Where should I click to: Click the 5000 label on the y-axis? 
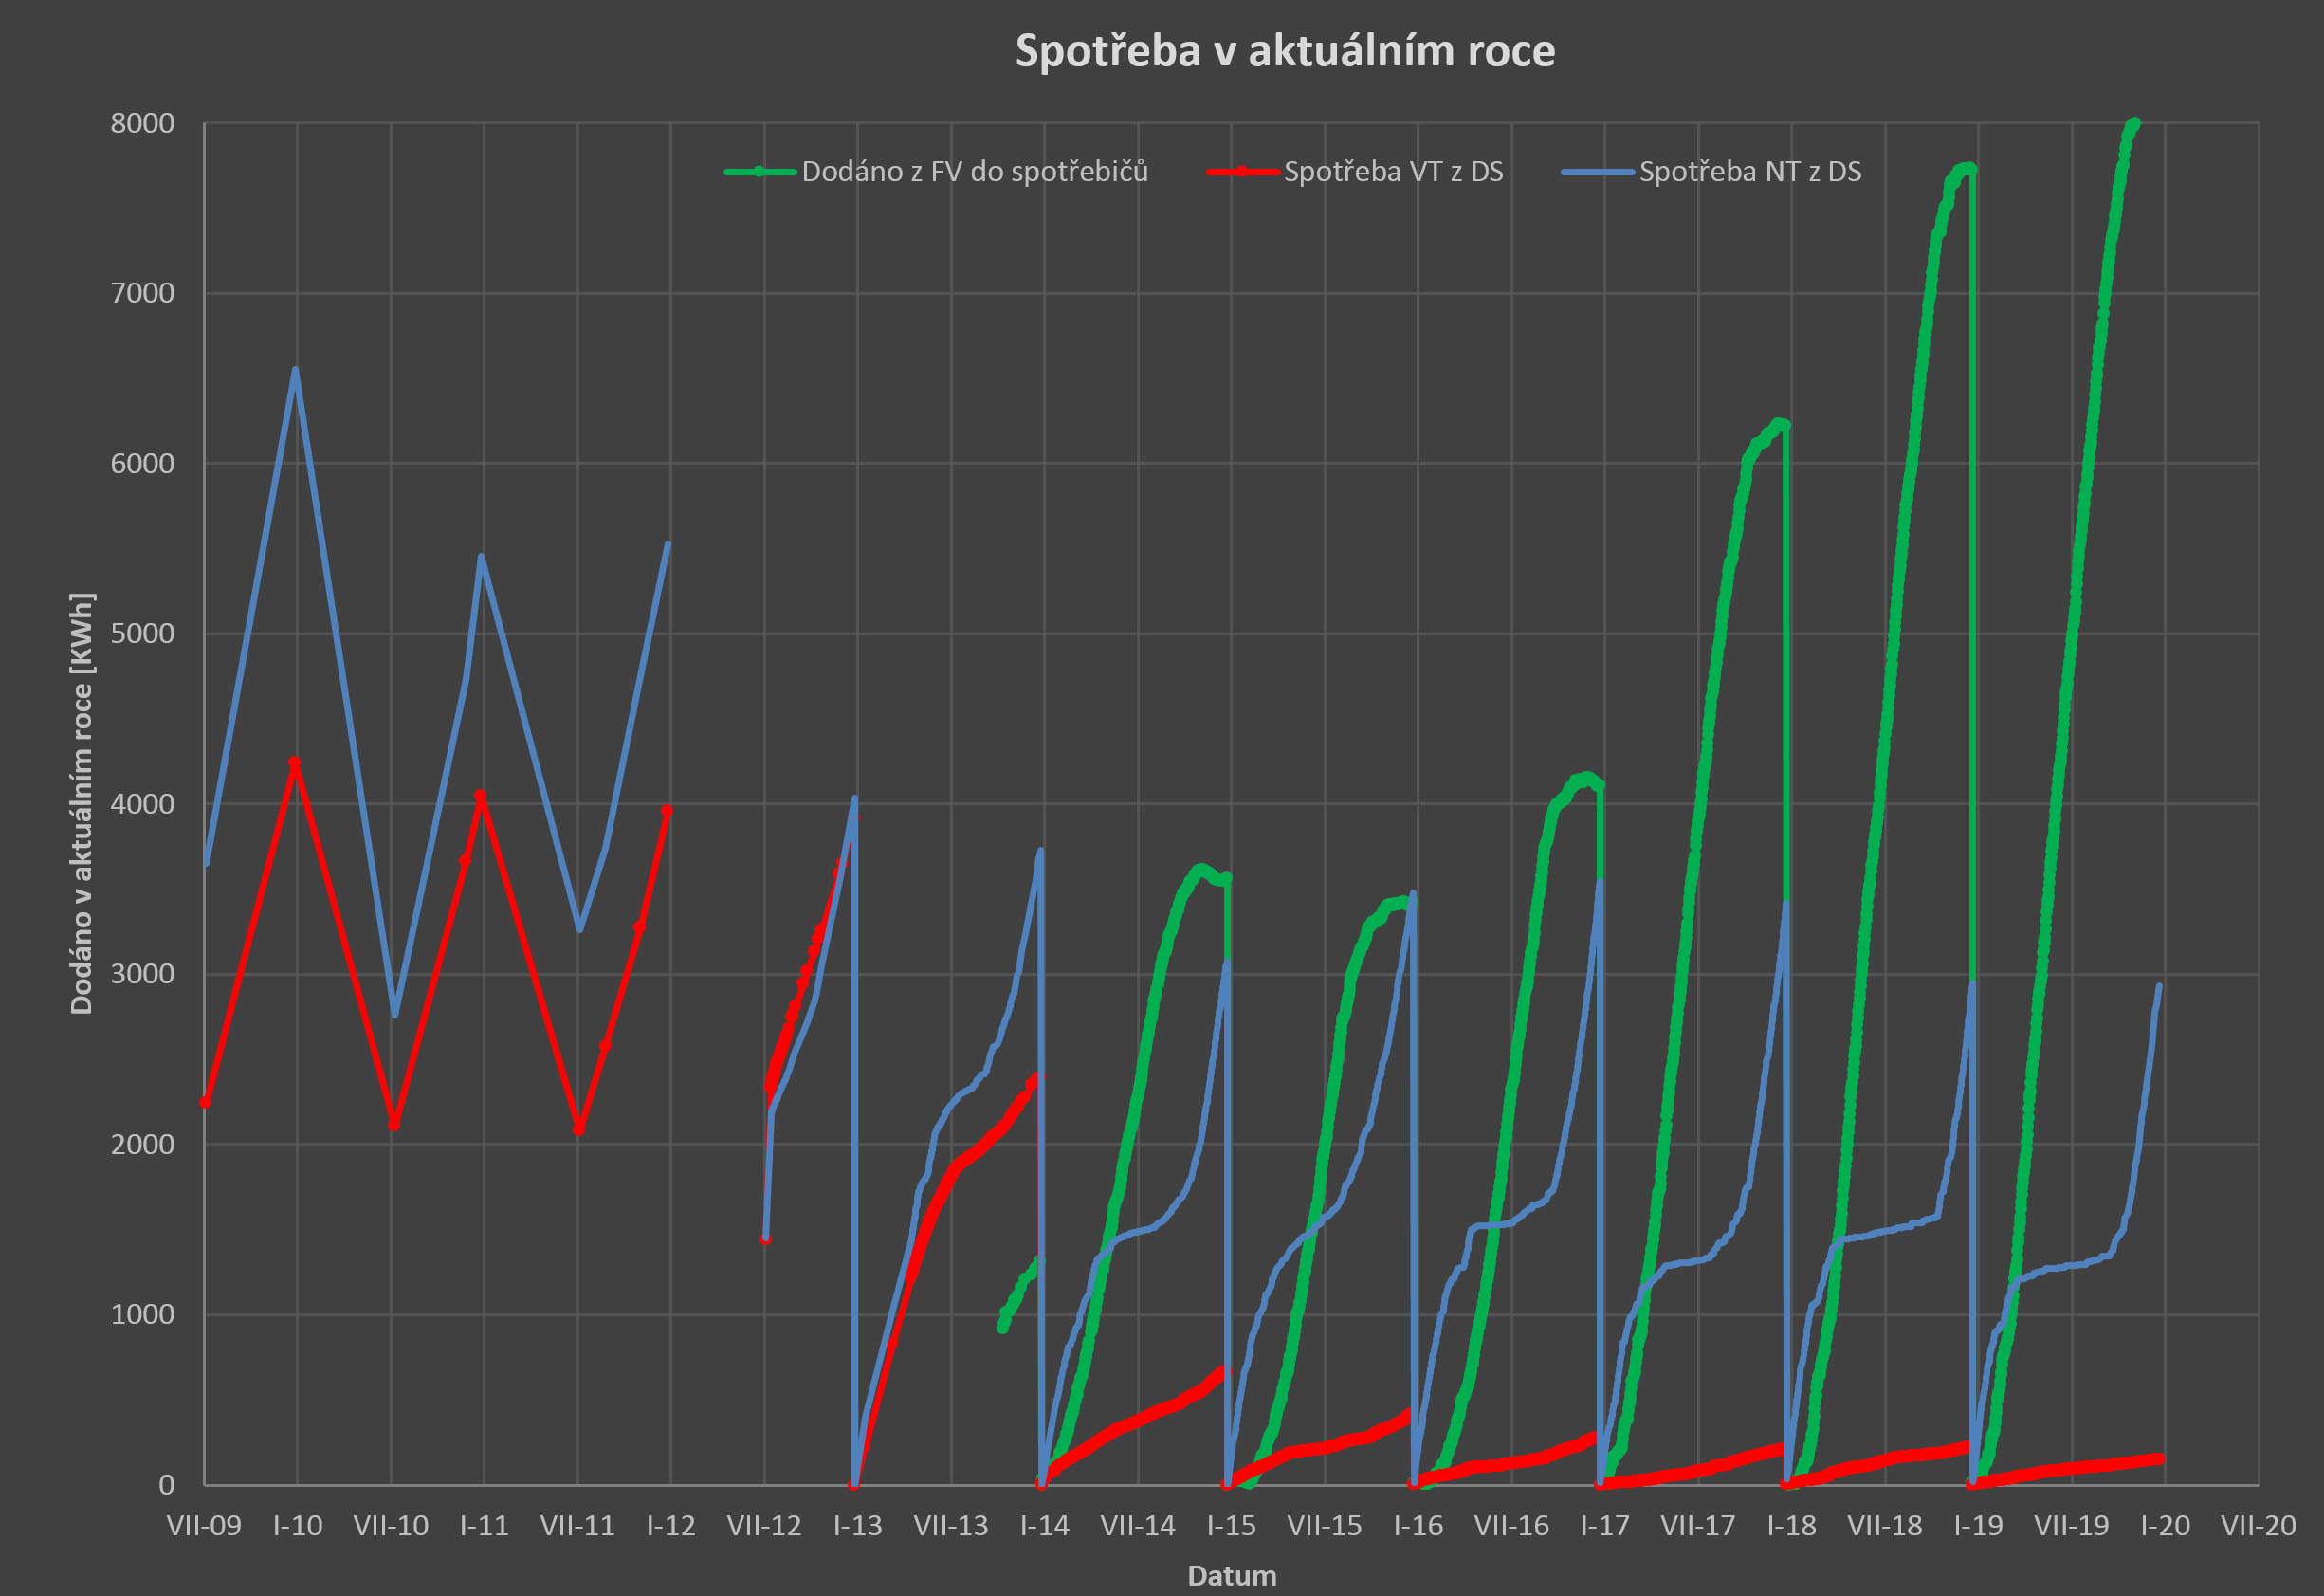tap(142, 634)
